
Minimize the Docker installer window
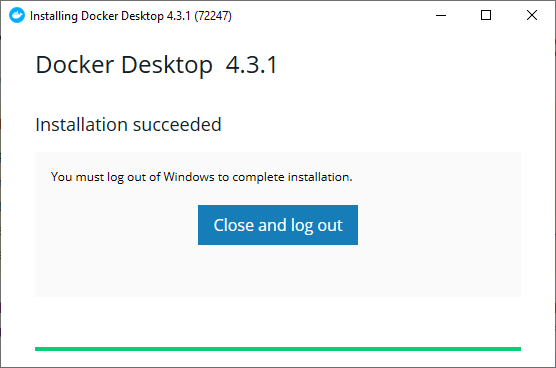click(441, 15)
